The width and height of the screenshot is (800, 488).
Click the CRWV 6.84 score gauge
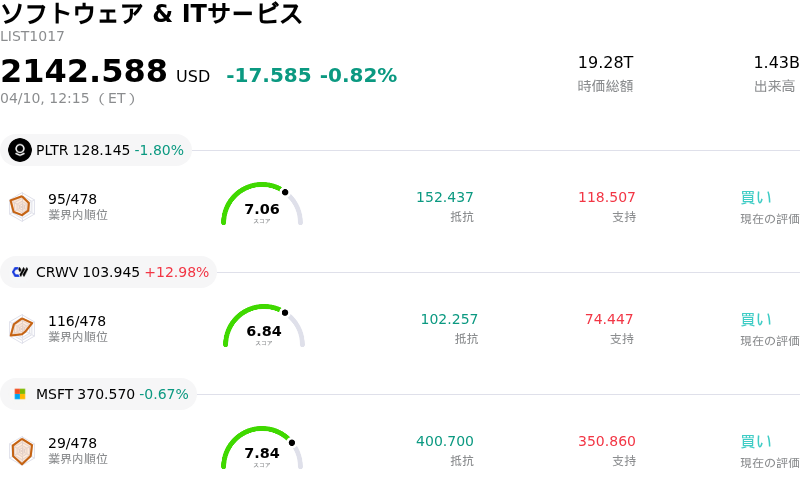coord(263,328)
